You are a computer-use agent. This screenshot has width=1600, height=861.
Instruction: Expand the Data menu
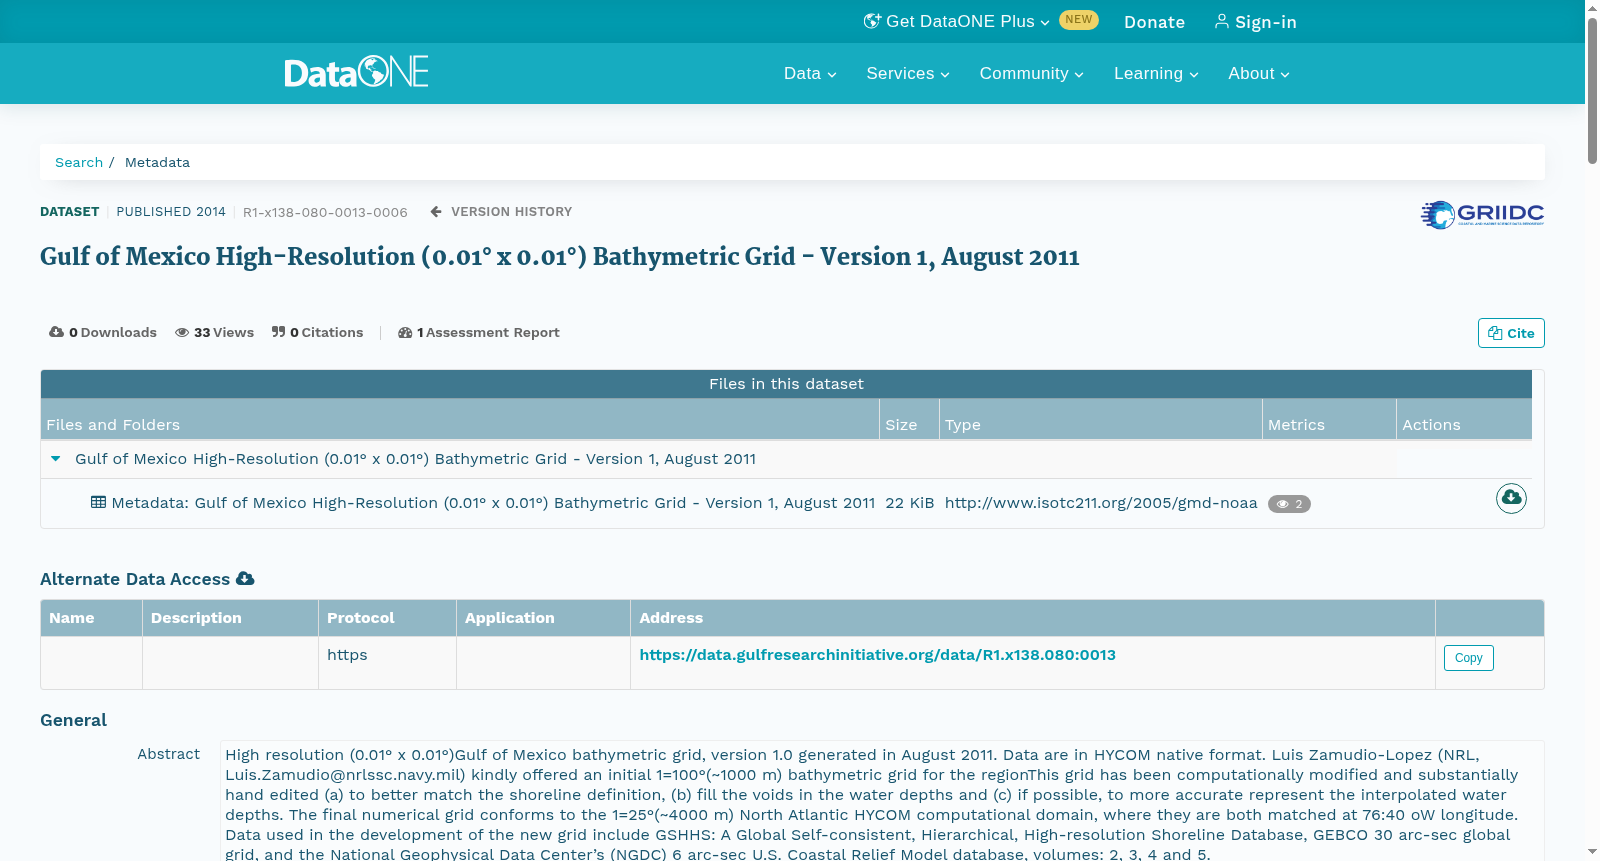tap(810, 74)
